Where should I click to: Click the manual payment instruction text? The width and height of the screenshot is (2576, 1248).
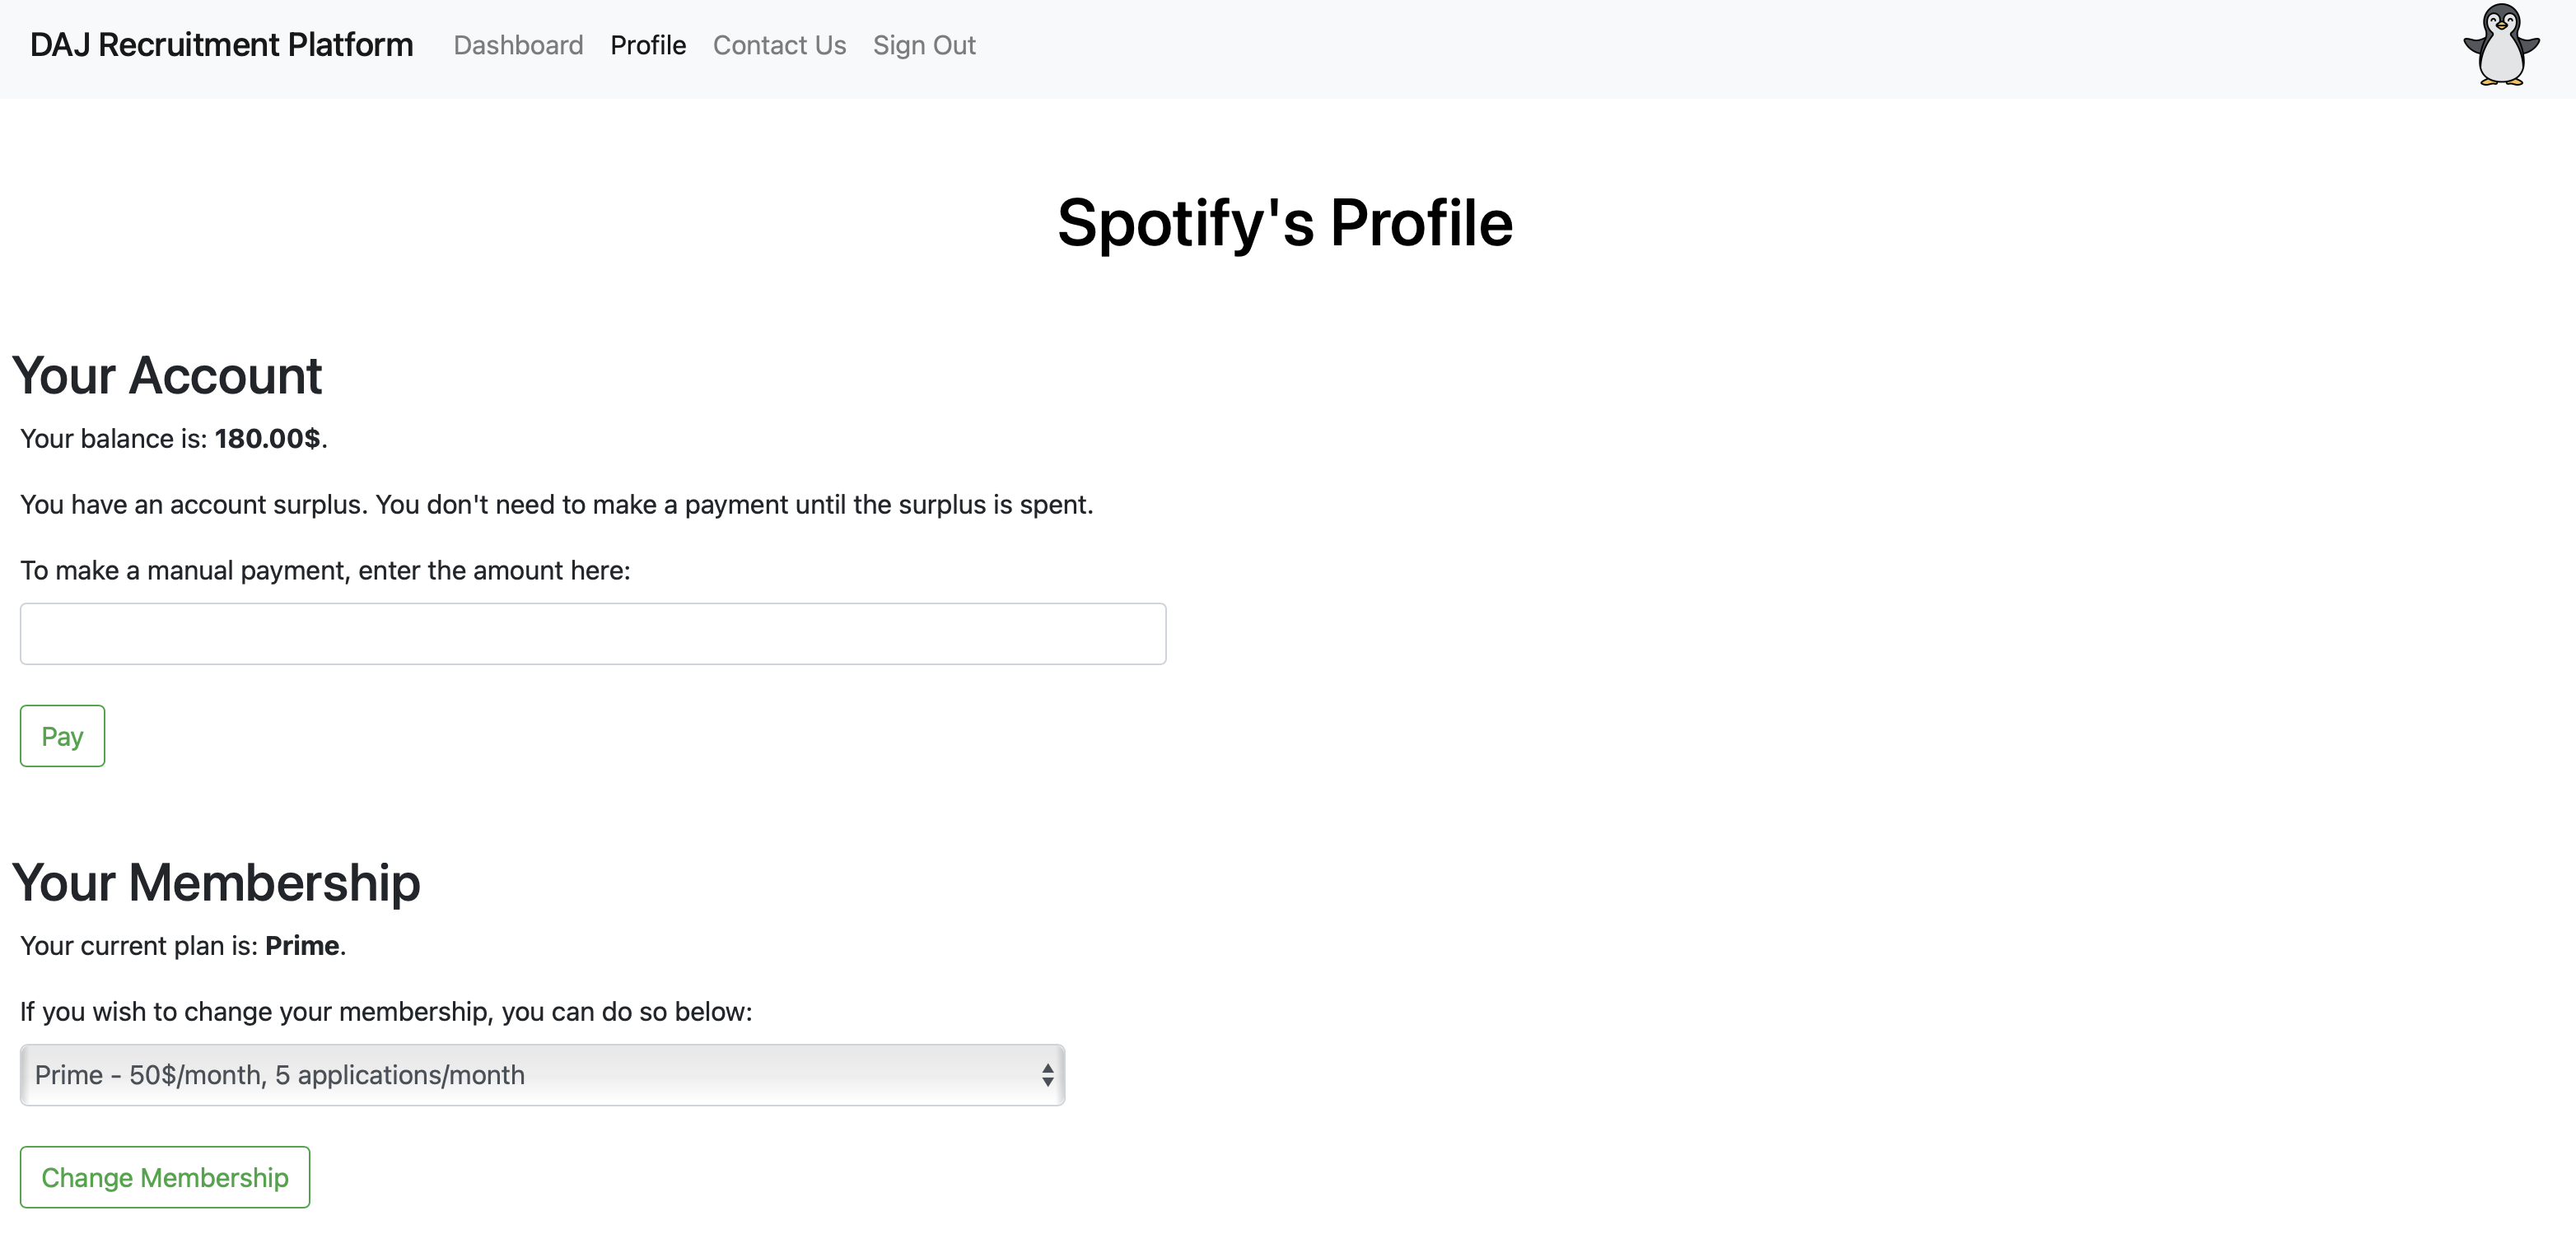[325, 570]
